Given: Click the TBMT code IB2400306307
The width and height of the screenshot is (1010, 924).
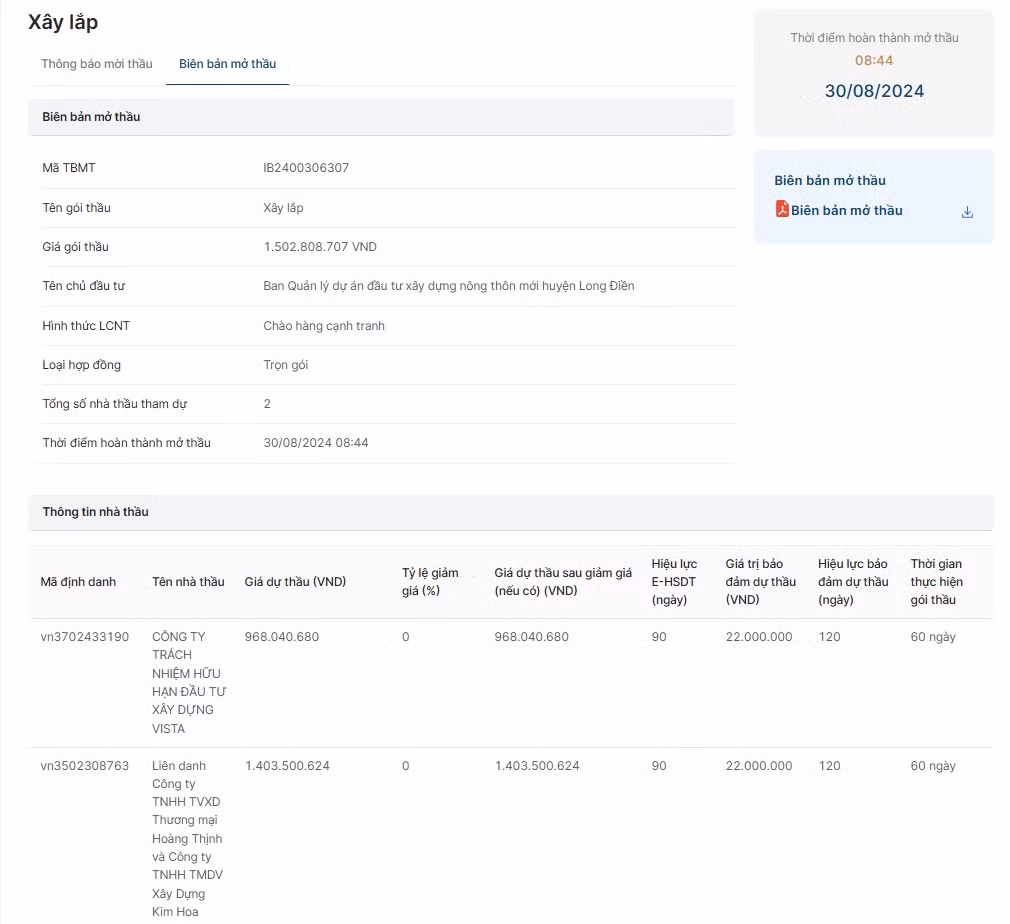Looking at the screenshot, I should (x=306, y=168).
